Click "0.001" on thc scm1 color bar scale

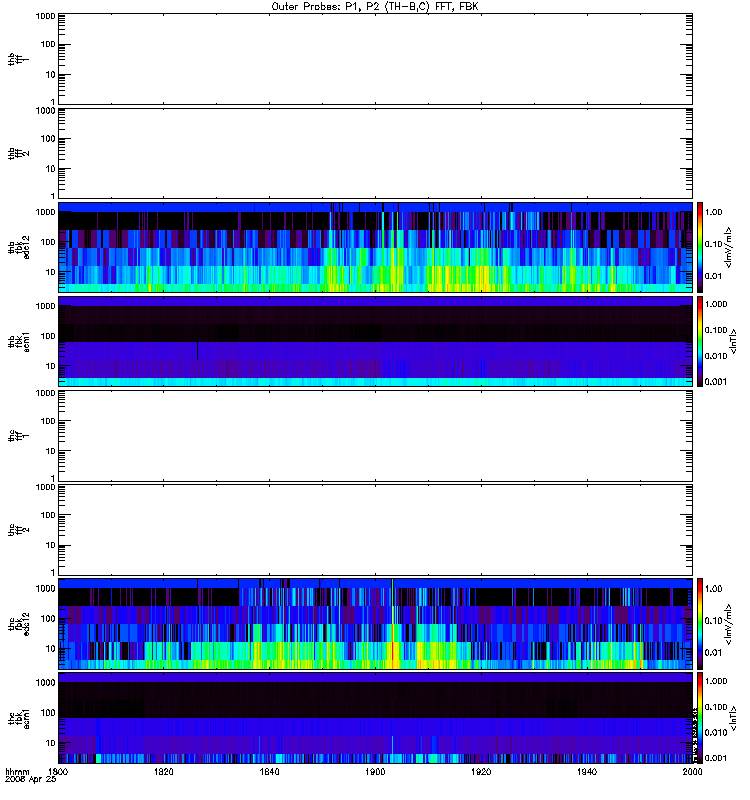pos(716,758)
